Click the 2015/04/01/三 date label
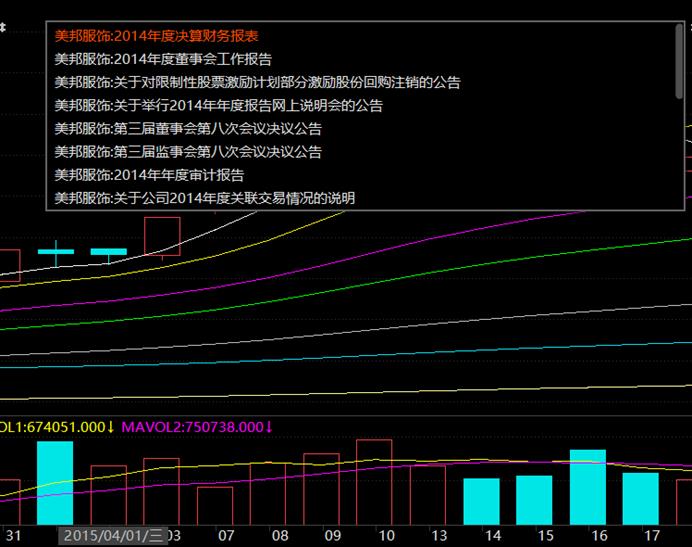Image resolution: width=692 pixels, height=547 pixels. 113,536
